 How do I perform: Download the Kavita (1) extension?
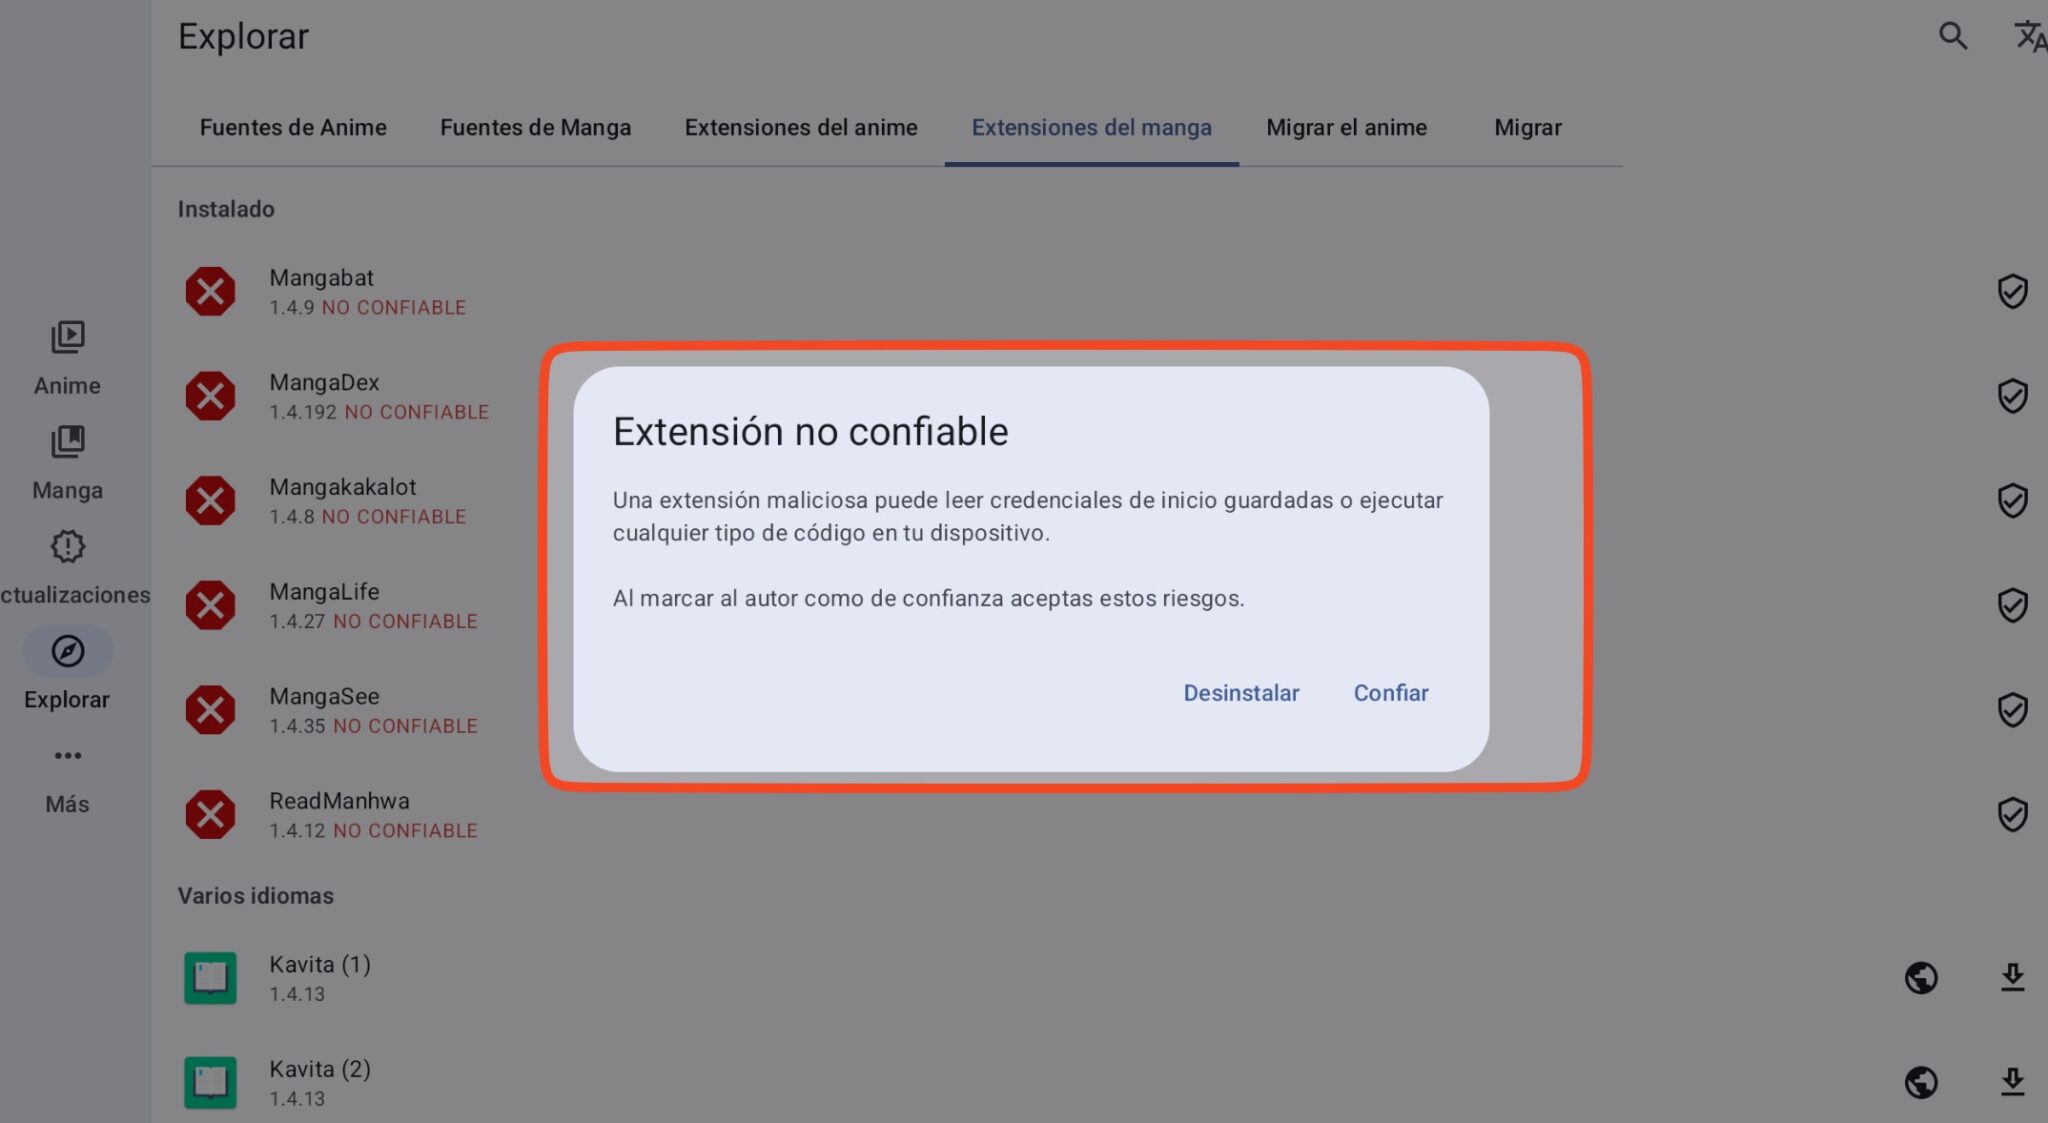pos(2012,977)
